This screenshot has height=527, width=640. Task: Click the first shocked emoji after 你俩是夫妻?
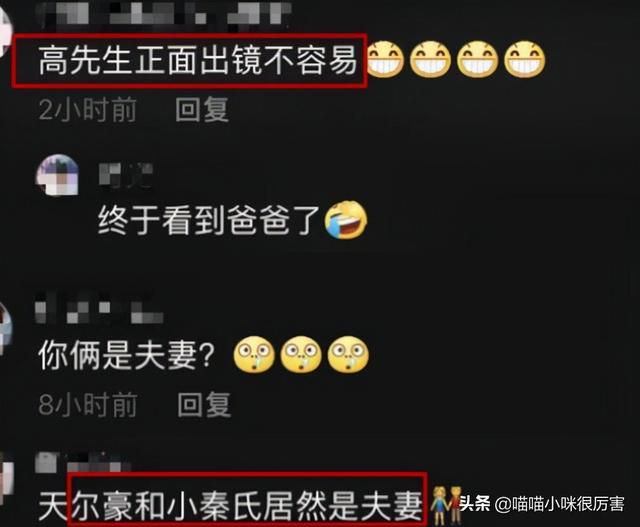point(254,354)
